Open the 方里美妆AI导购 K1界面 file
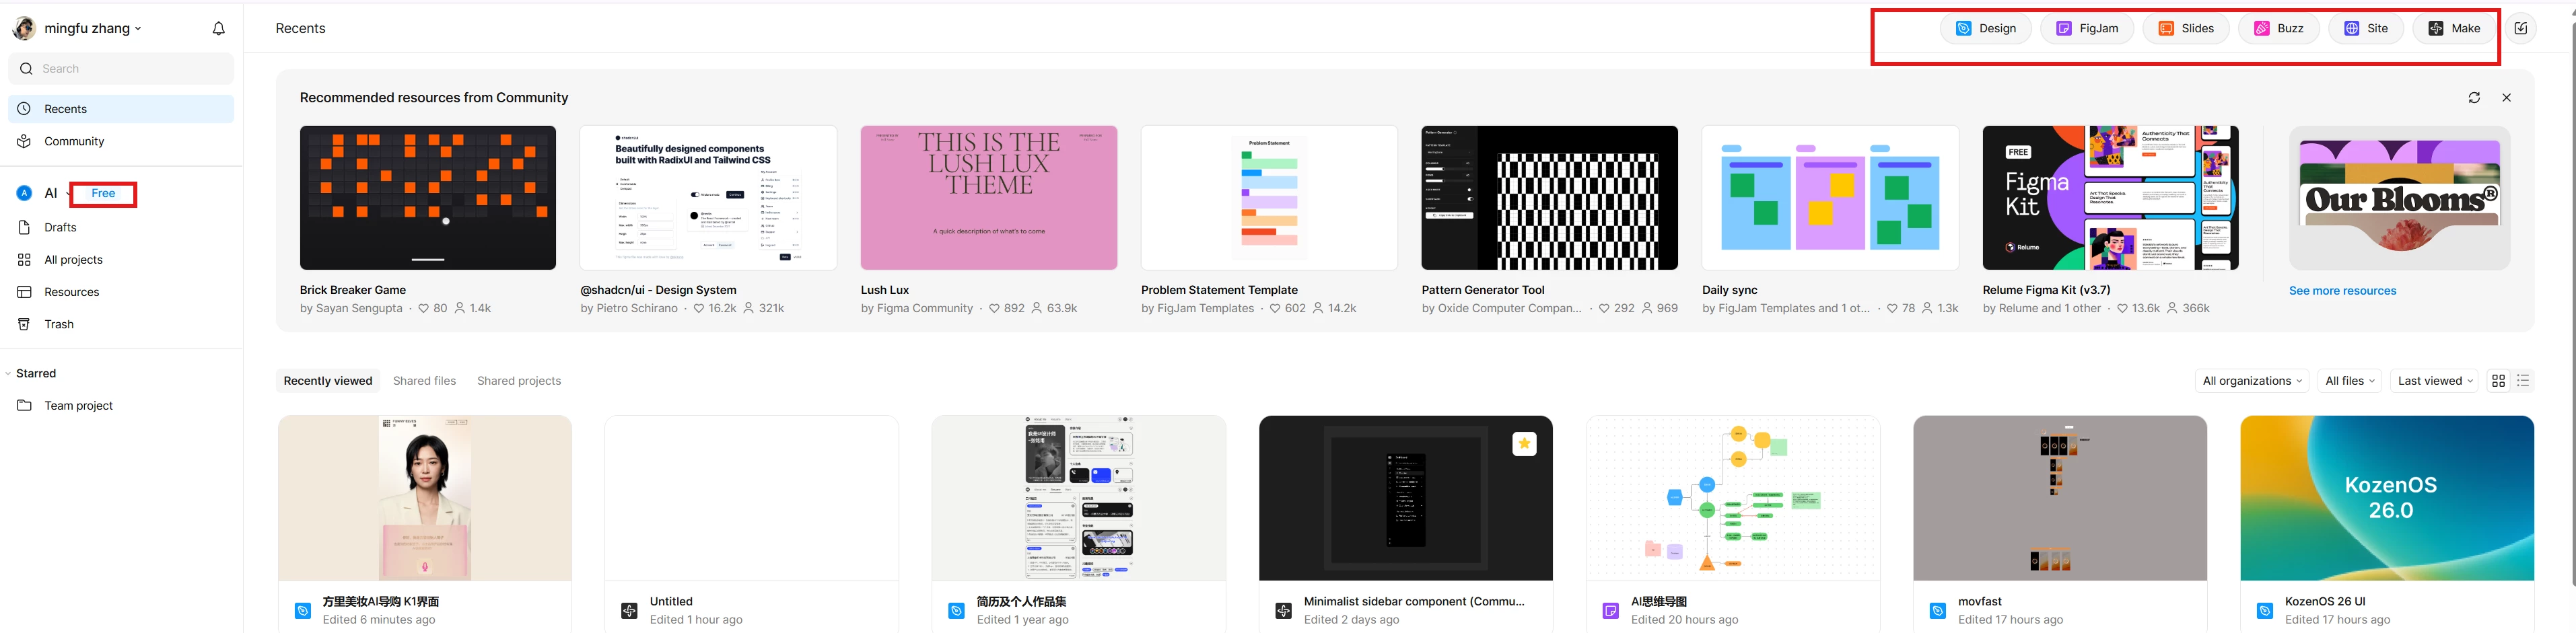 425,499
